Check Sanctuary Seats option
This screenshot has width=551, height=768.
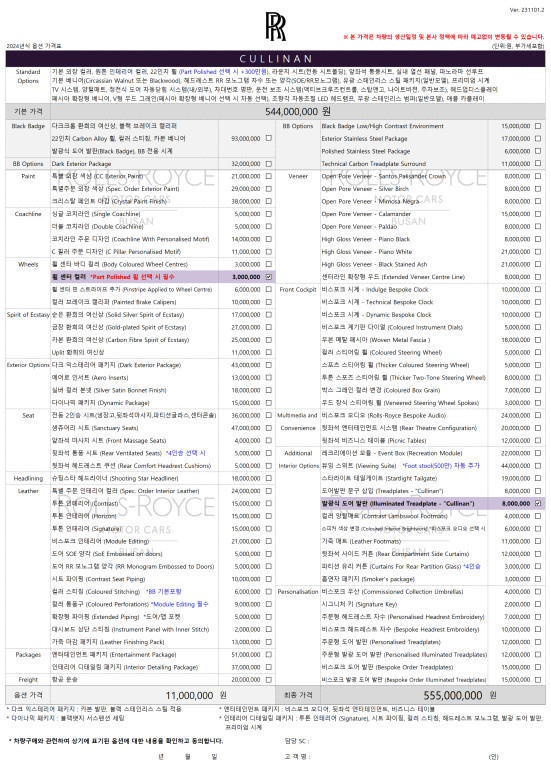[x=268, y=428]
